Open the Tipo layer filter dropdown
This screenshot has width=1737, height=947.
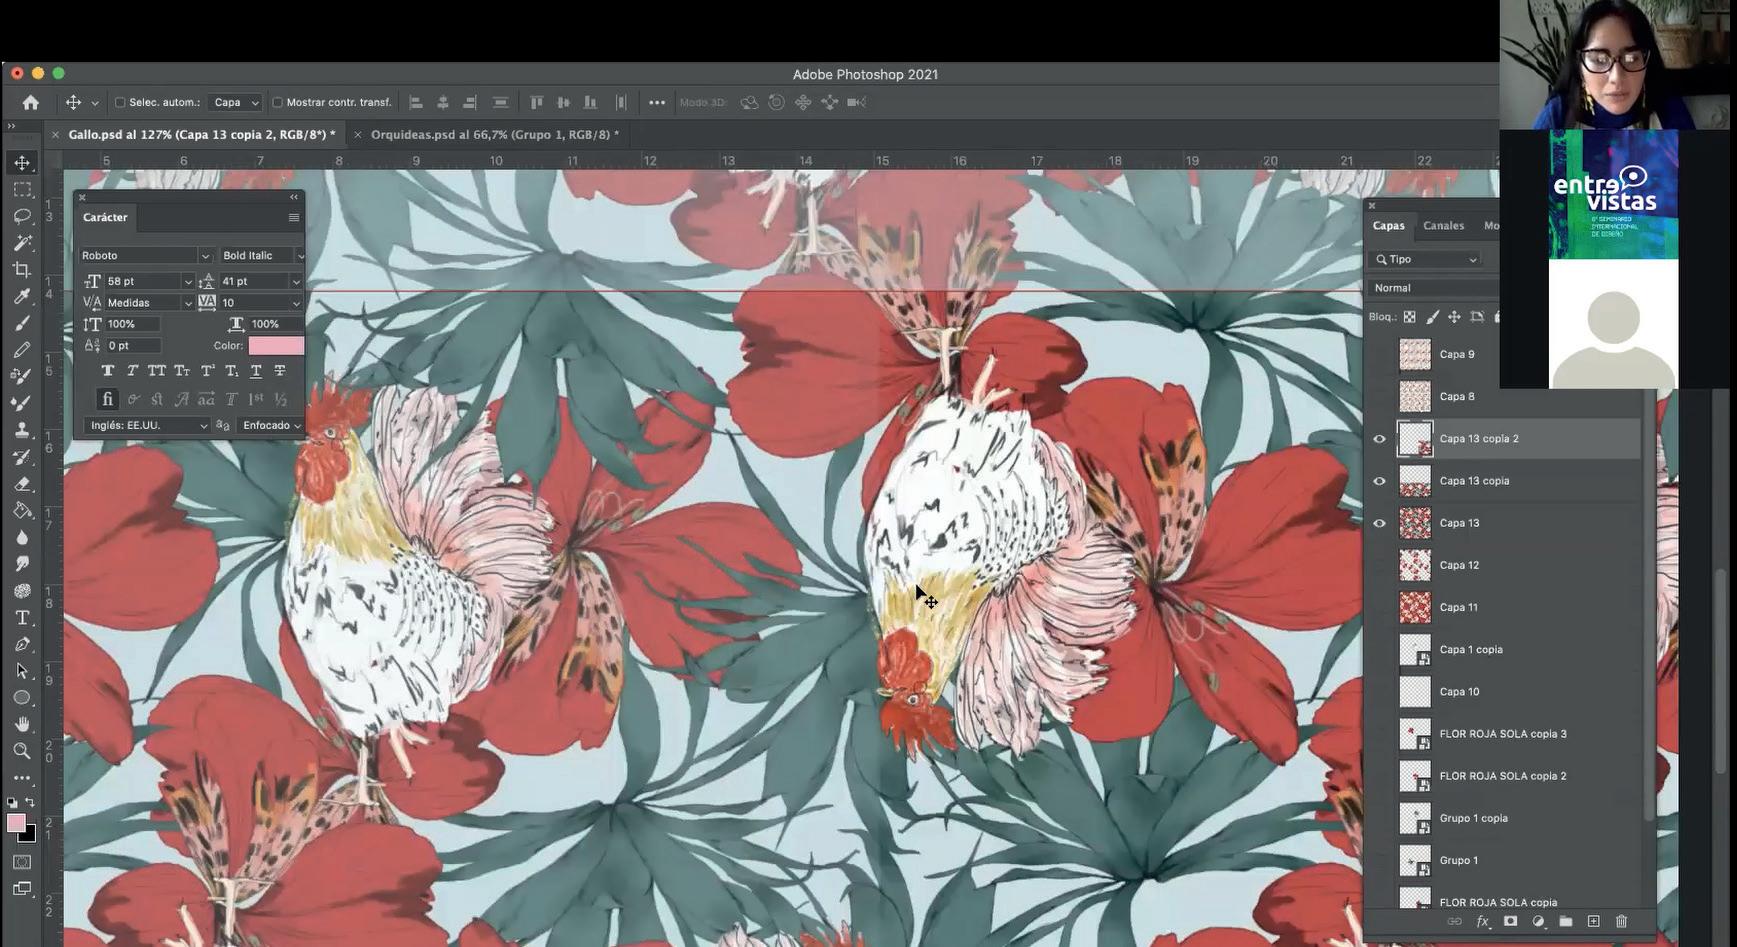coord(1425,259)
